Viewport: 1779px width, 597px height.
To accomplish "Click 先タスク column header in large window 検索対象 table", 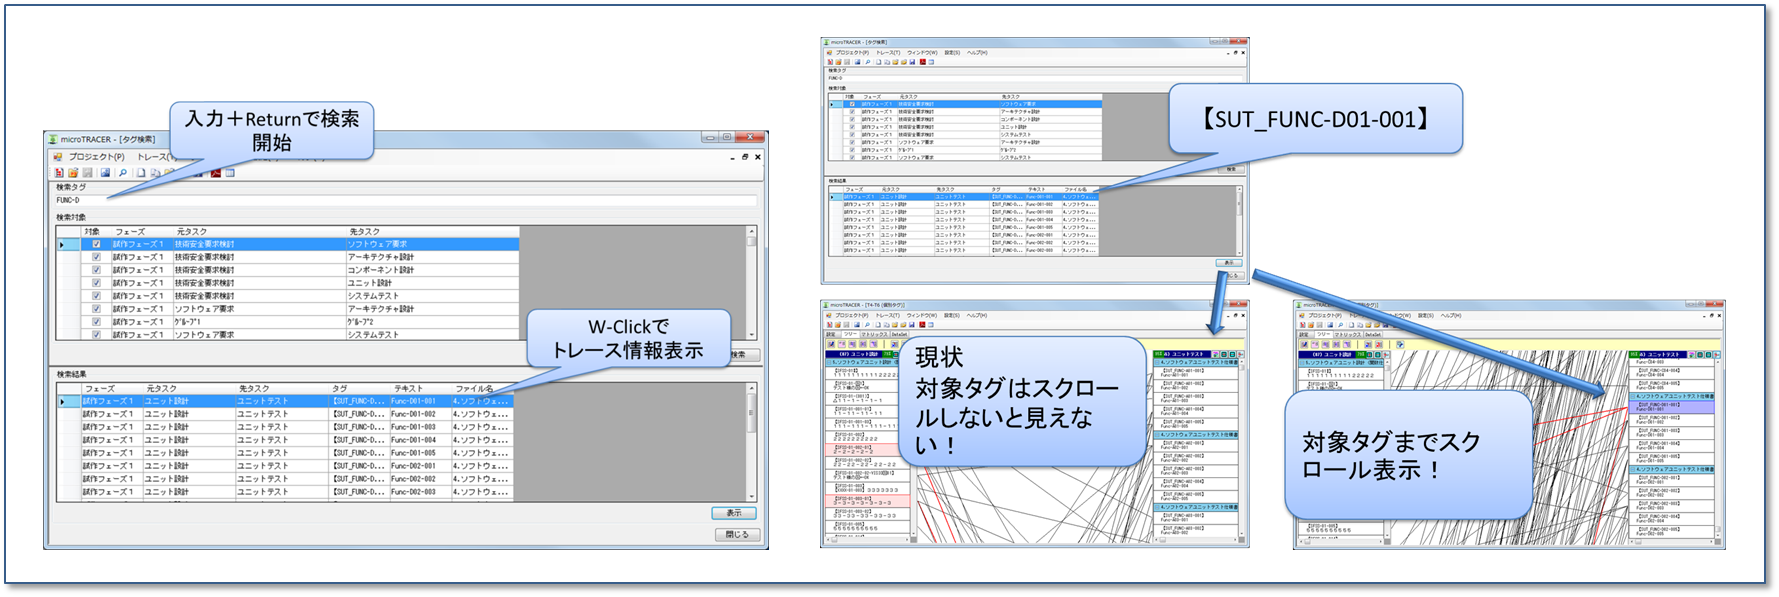I will point(432,231).
